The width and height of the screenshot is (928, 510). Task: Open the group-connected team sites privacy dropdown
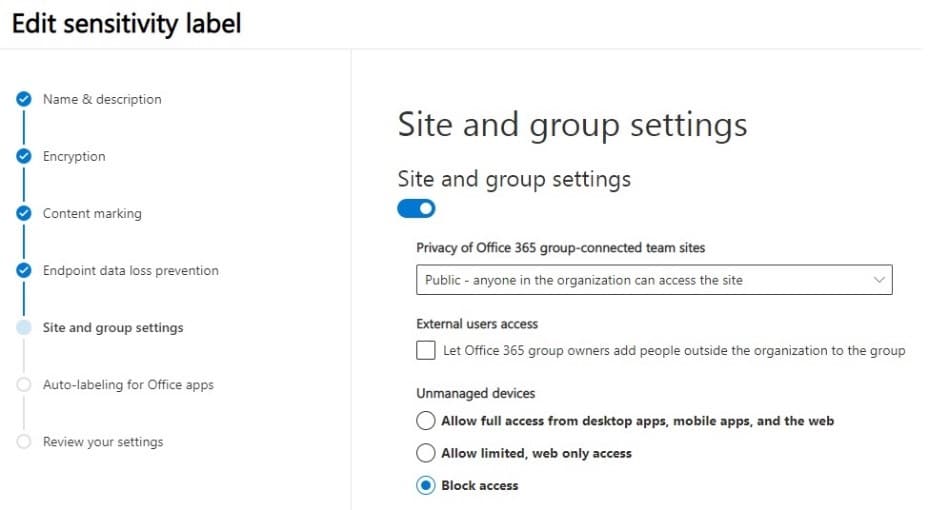(654, 280)
